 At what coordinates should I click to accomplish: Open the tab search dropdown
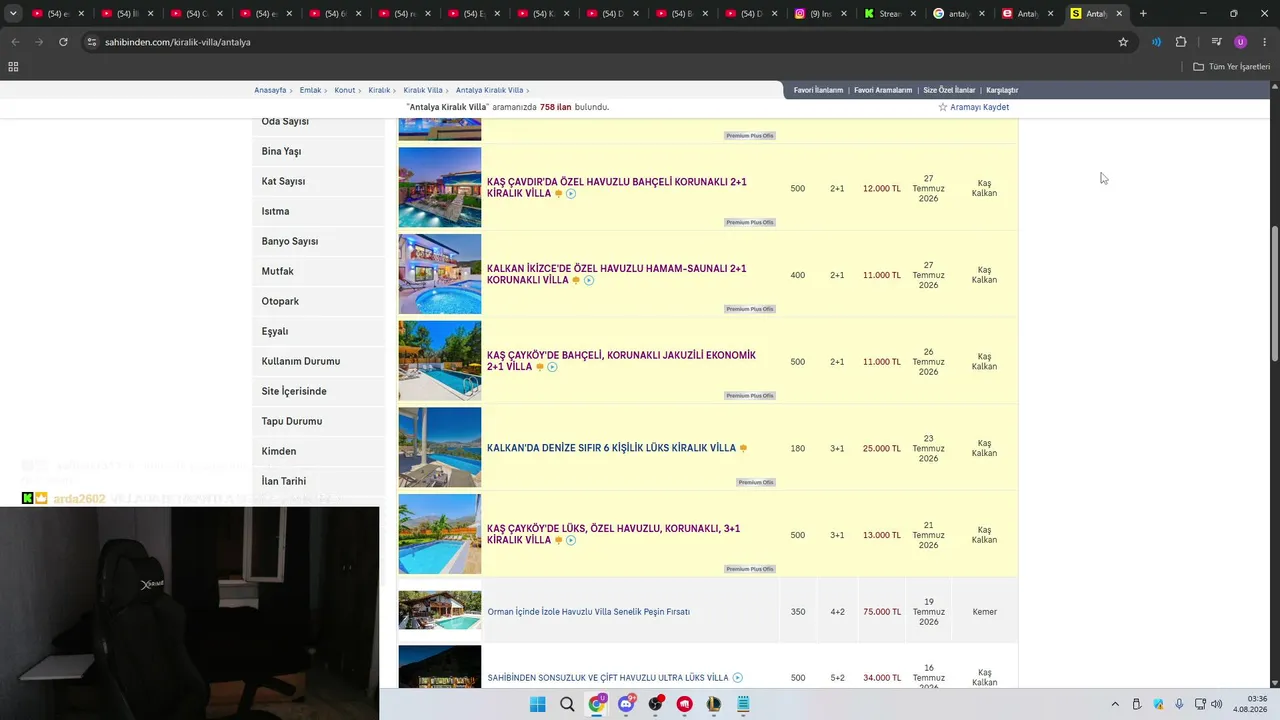click(x=13, y=14)
